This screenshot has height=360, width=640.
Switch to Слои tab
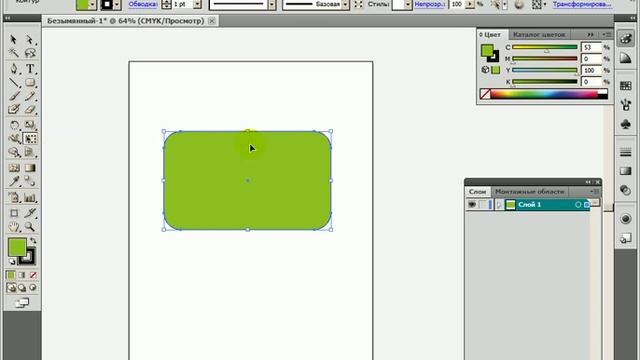point(477,191)
